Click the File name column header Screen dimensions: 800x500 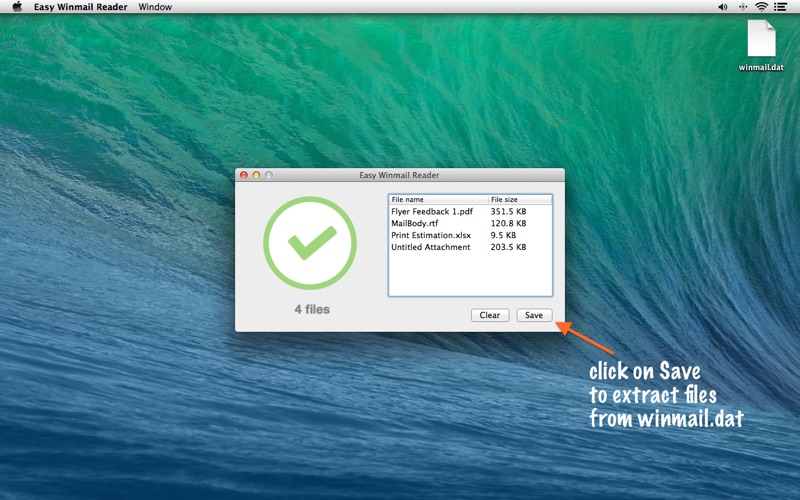(438, 199)
